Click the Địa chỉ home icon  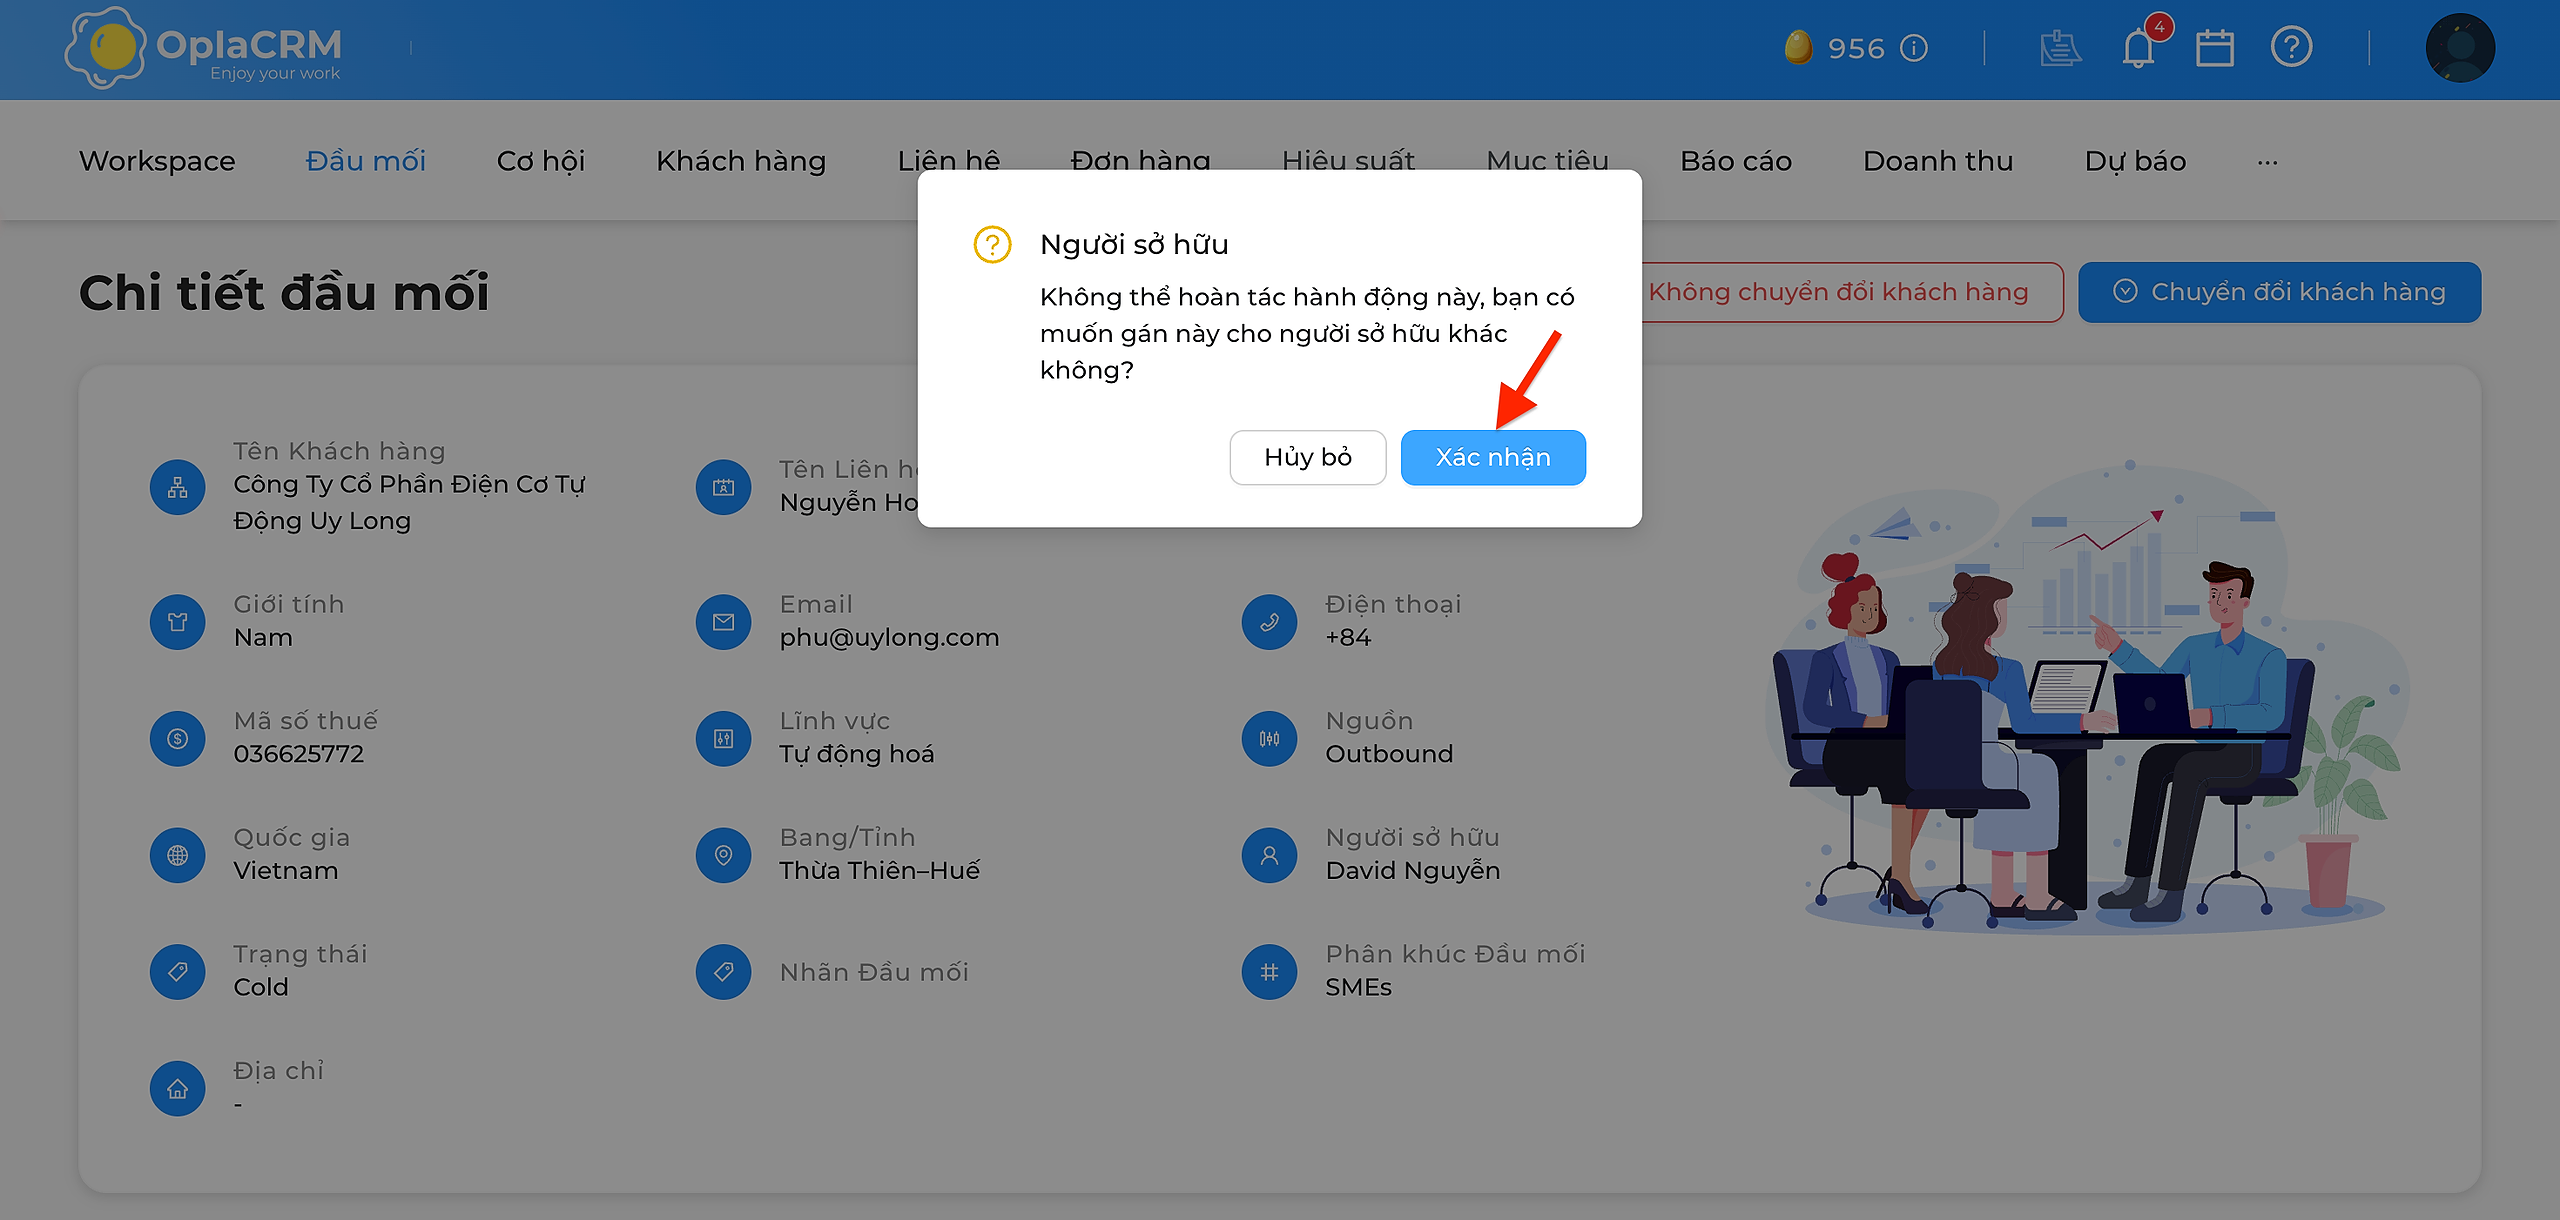(x=178, y=1088)
